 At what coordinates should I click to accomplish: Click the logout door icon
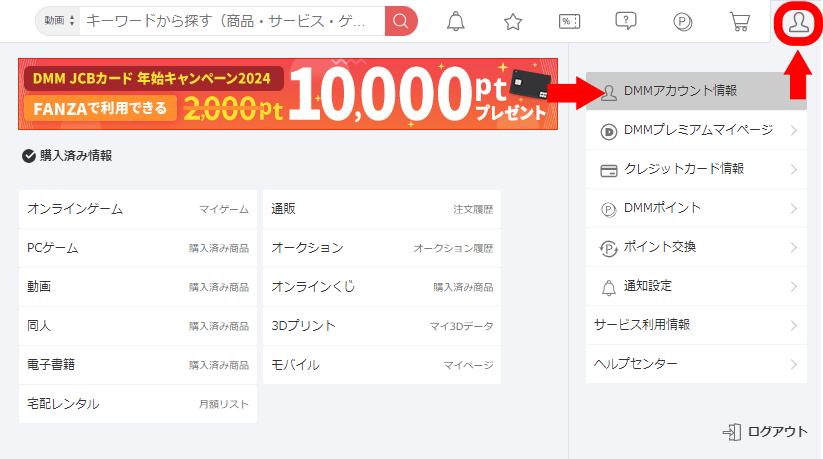(x=732, y=432)
